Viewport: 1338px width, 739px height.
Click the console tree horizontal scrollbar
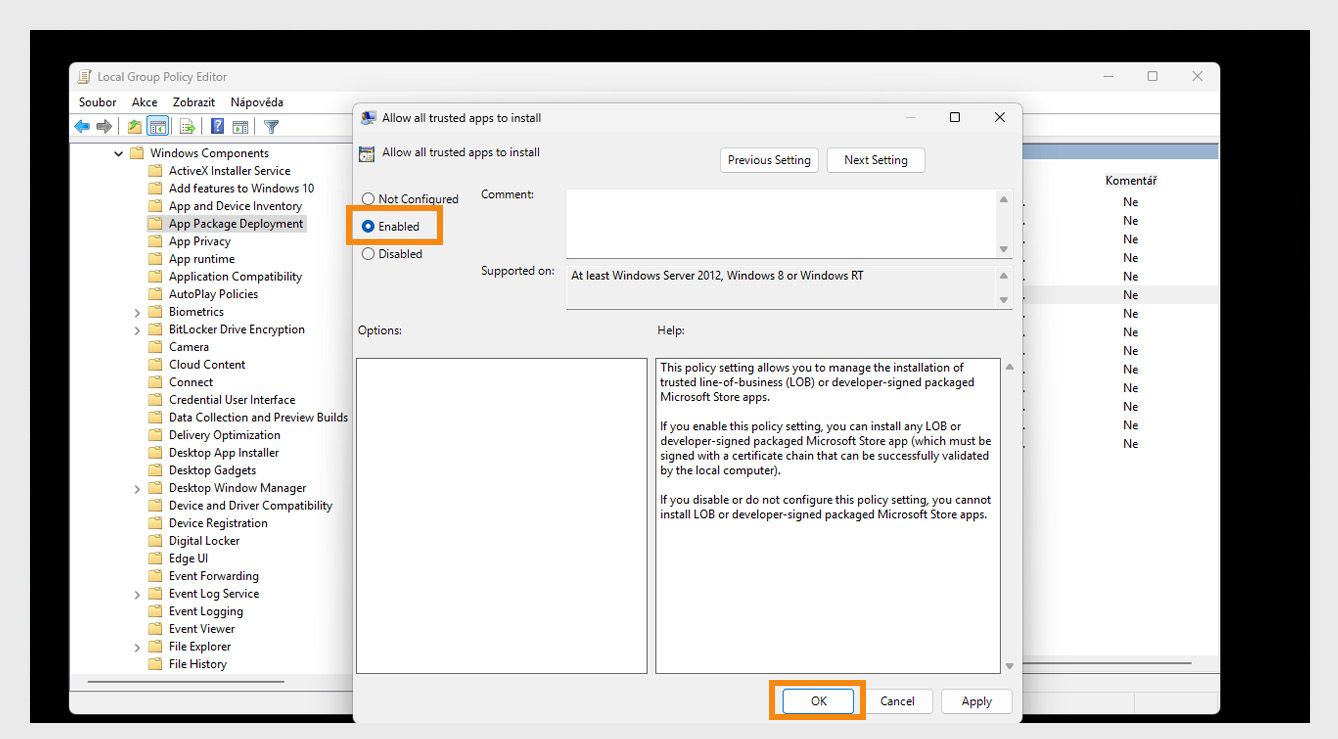point(186,682)
